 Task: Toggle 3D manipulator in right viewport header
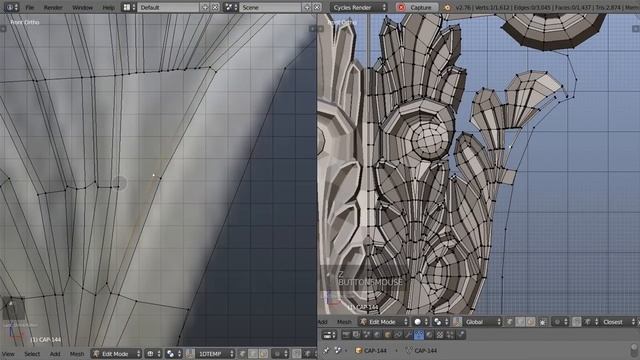click(x=457, y=322)
